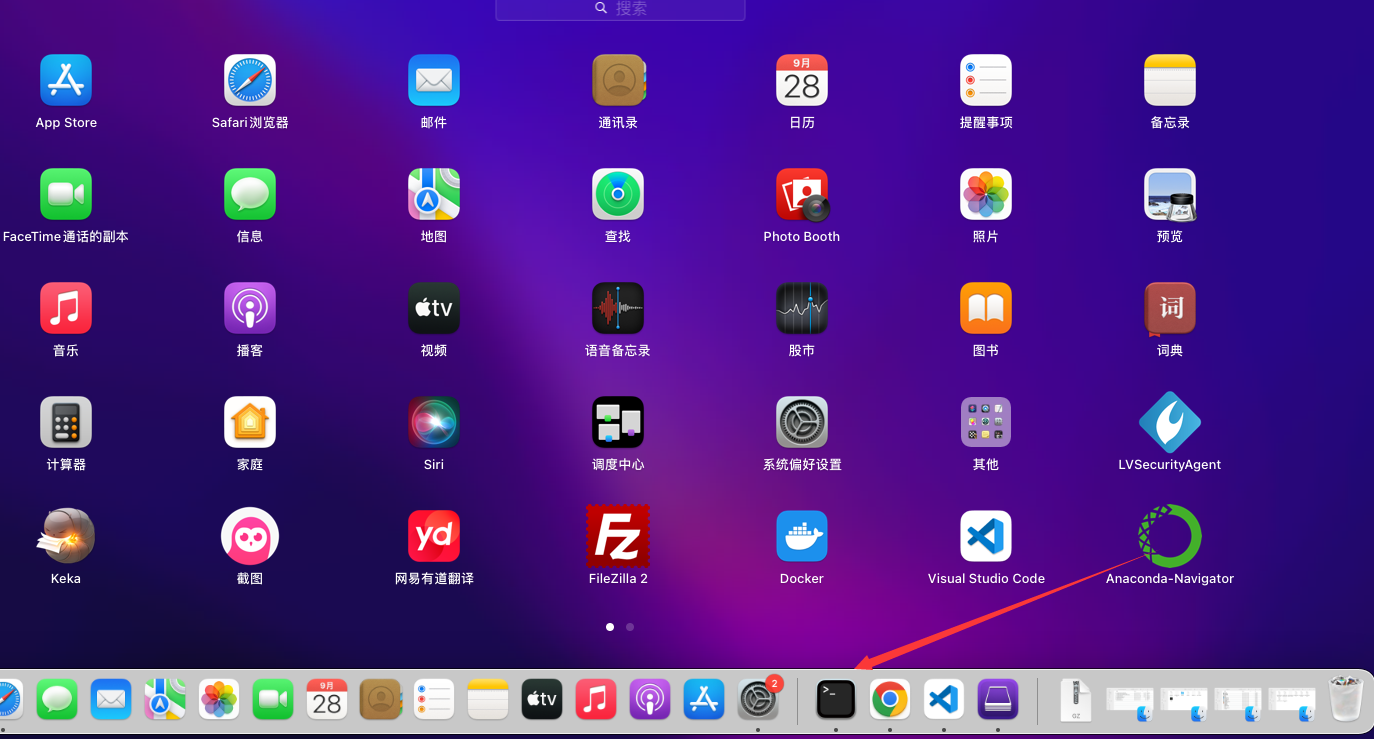Open Google Chrome from the Dock
The image size is (1374, 739).
(x=890, y=699)
